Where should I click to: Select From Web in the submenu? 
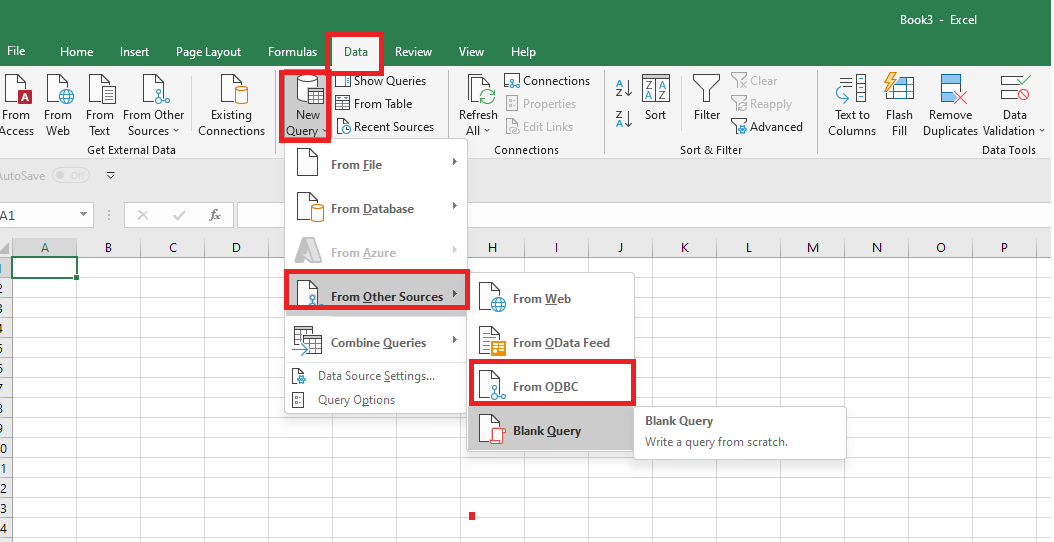coord(551,299)
